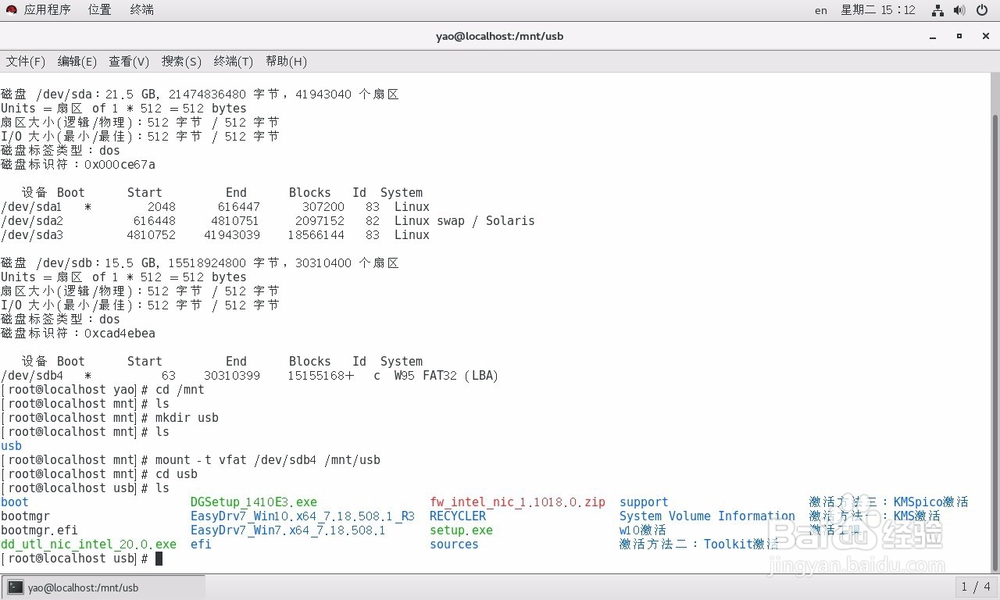Screen dimensions: 1000x600
Task: Maximize the terminal window
Action: tap(959, 36)
